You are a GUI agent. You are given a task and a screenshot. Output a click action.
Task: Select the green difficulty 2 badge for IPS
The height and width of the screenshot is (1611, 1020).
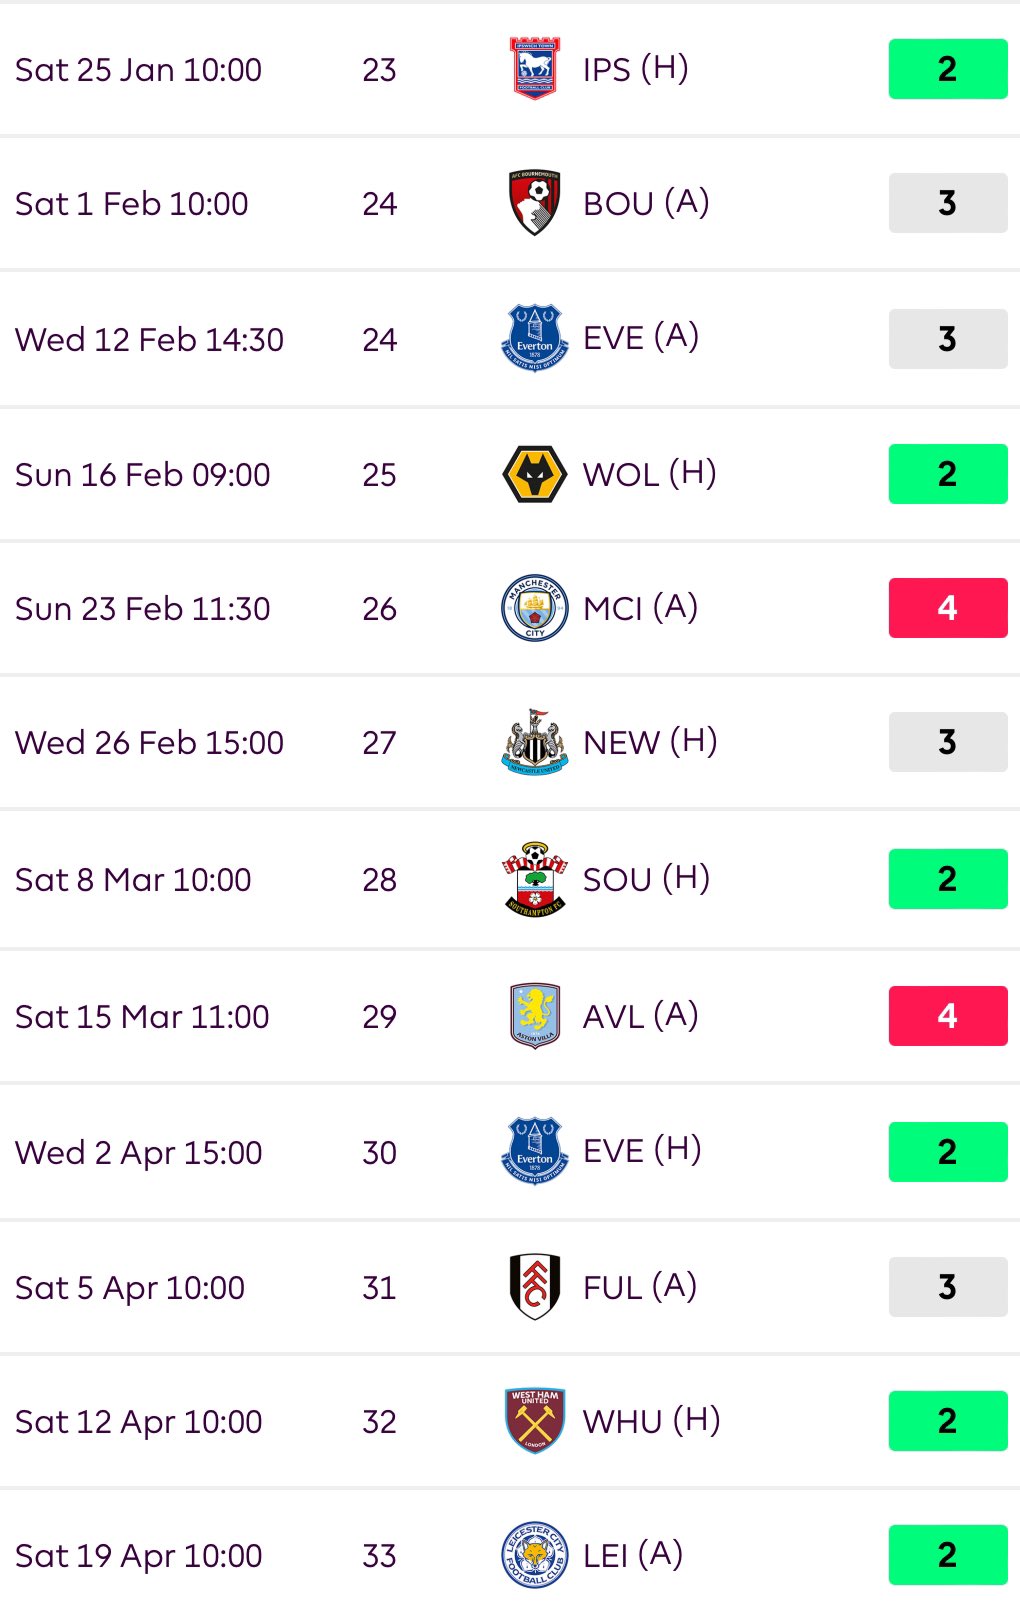pos(948,69)
